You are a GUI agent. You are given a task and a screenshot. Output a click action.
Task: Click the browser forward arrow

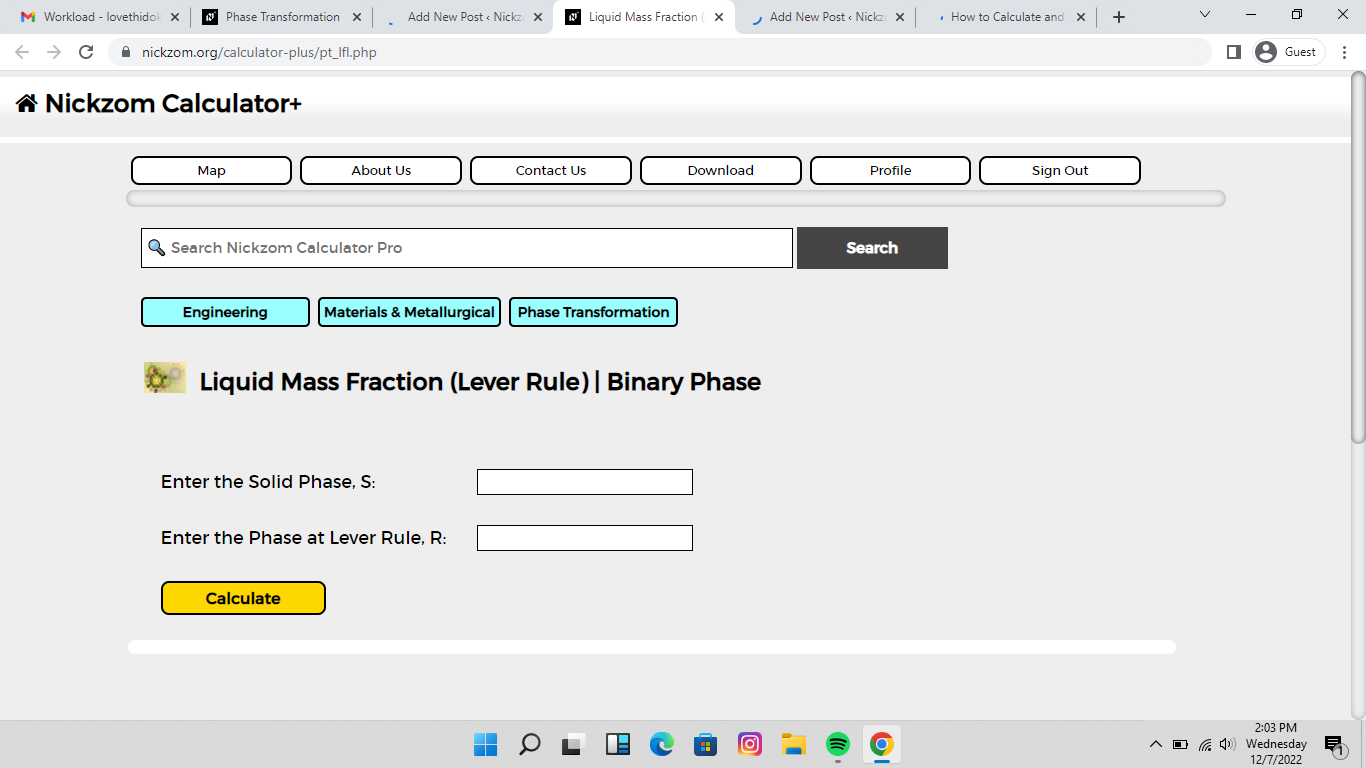[x=54, y=52]
